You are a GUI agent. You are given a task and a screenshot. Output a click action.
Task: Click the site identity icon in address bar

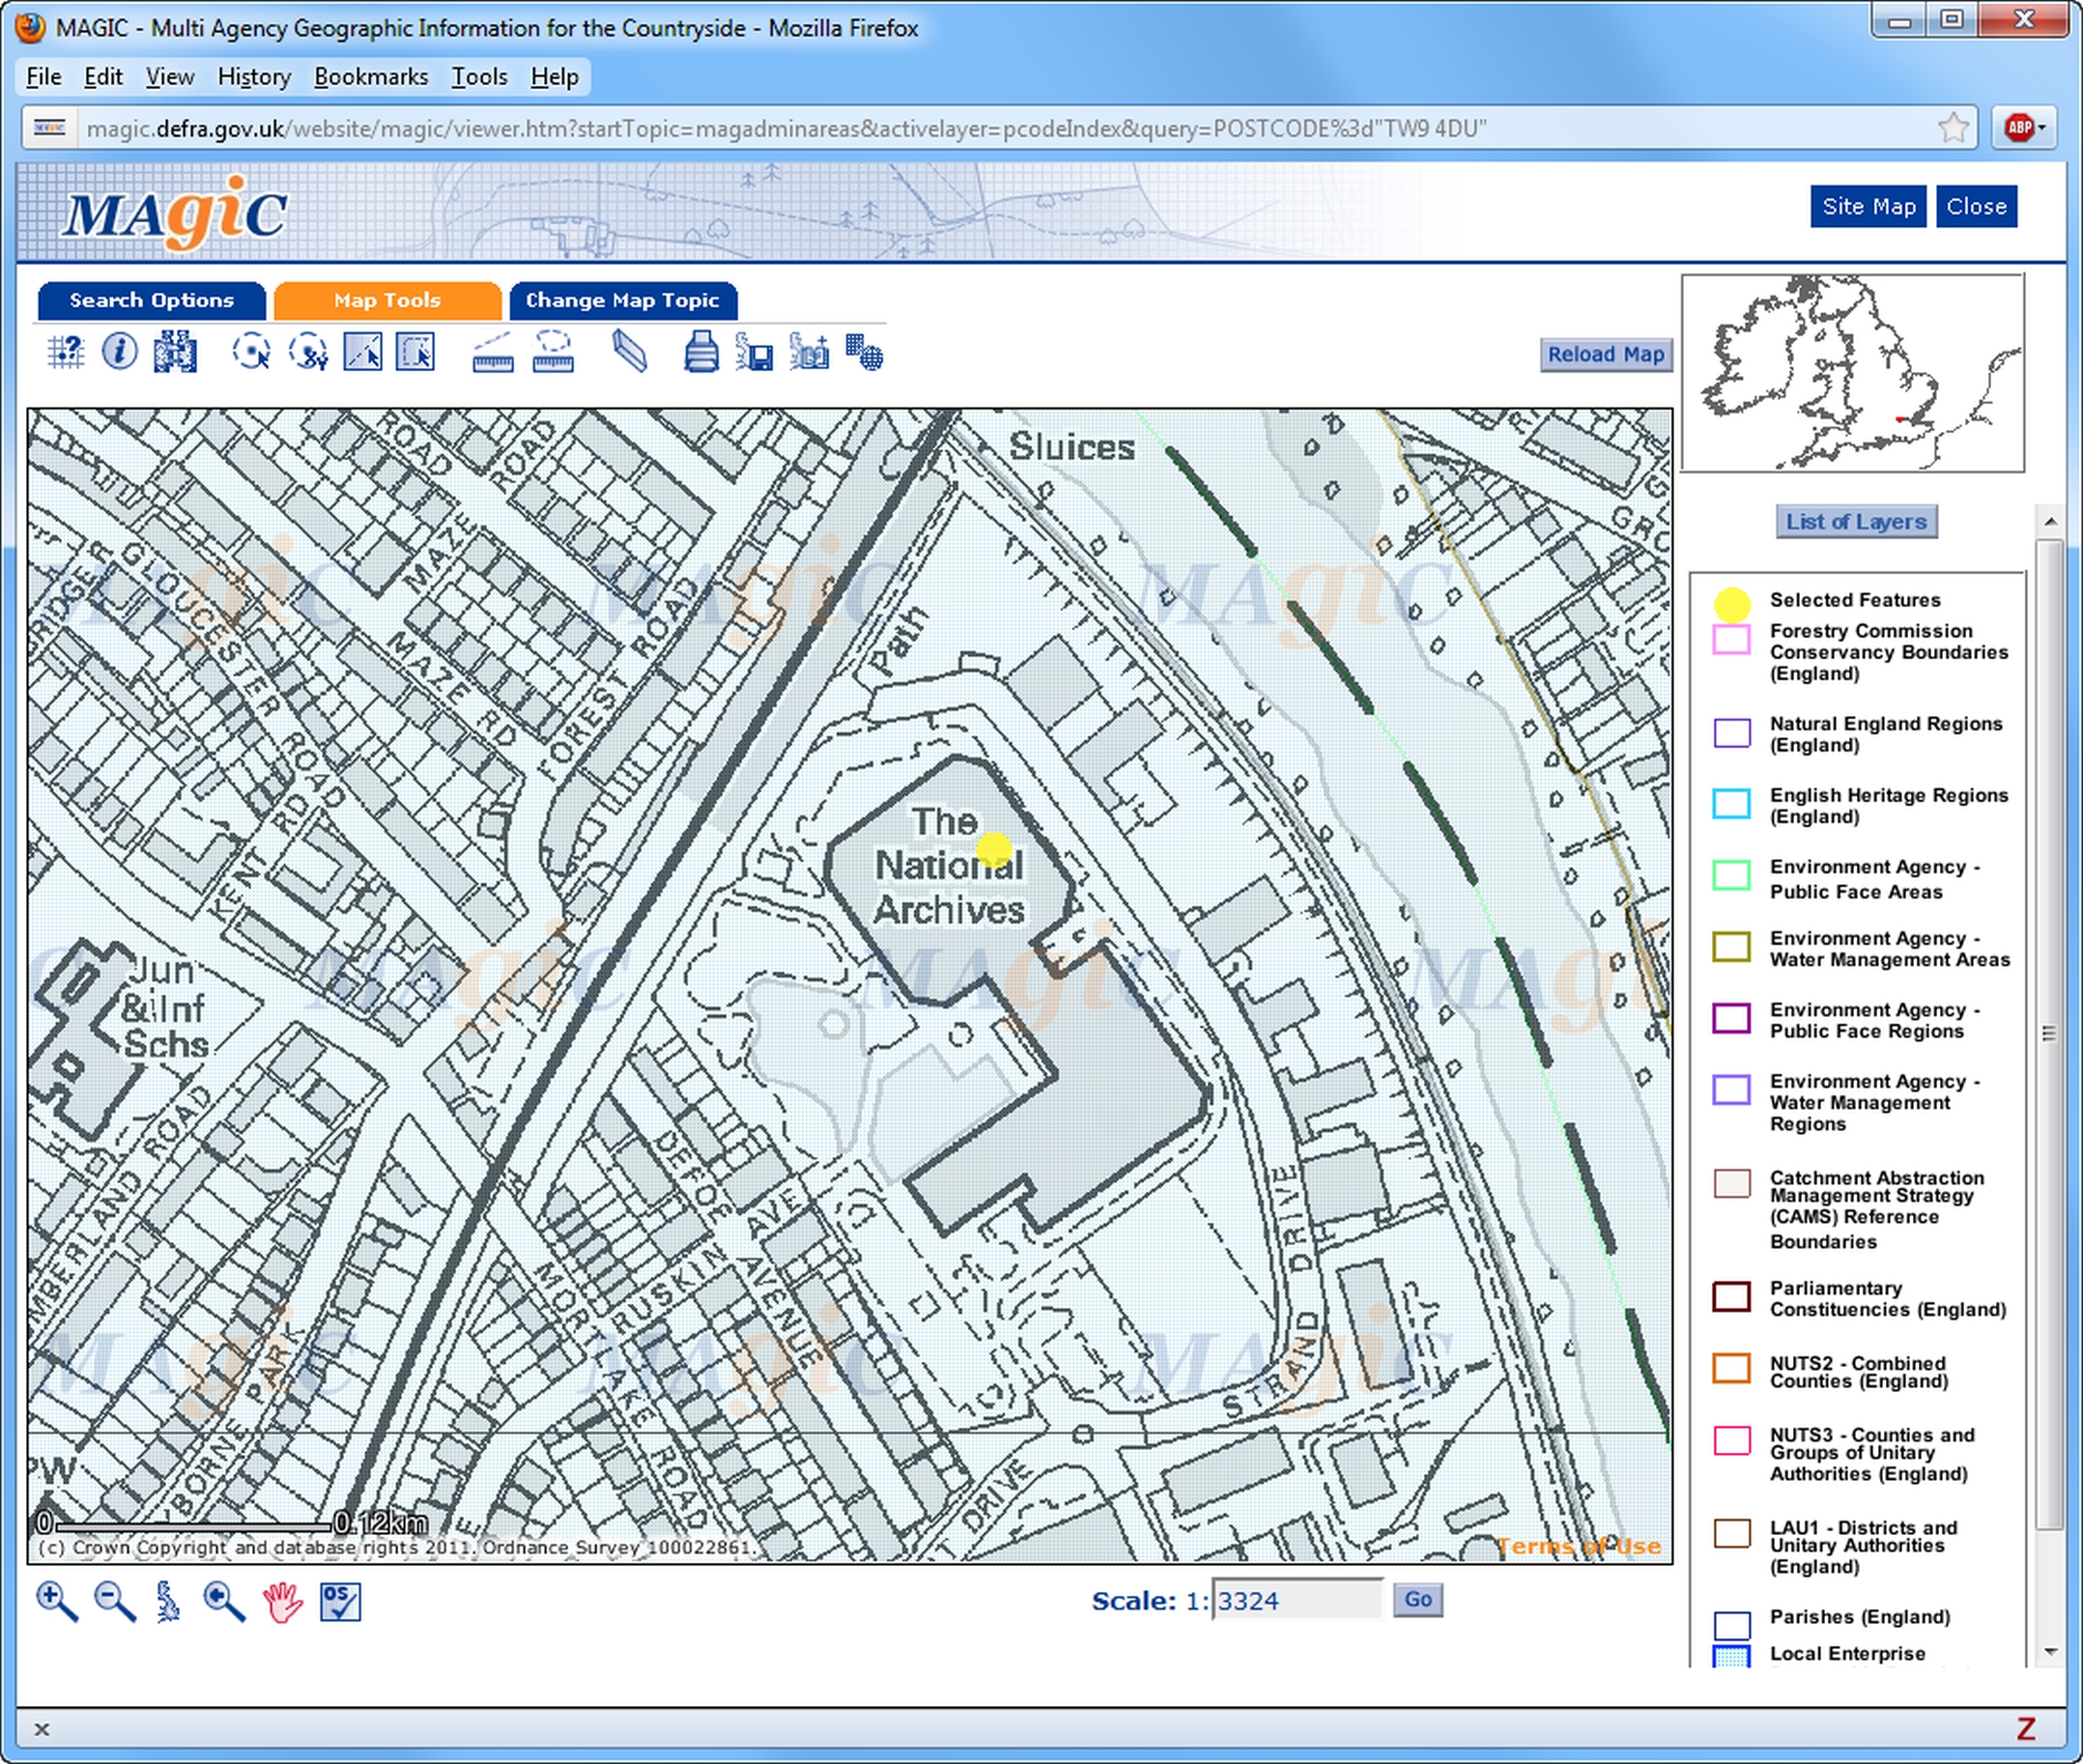click(50, 128)
